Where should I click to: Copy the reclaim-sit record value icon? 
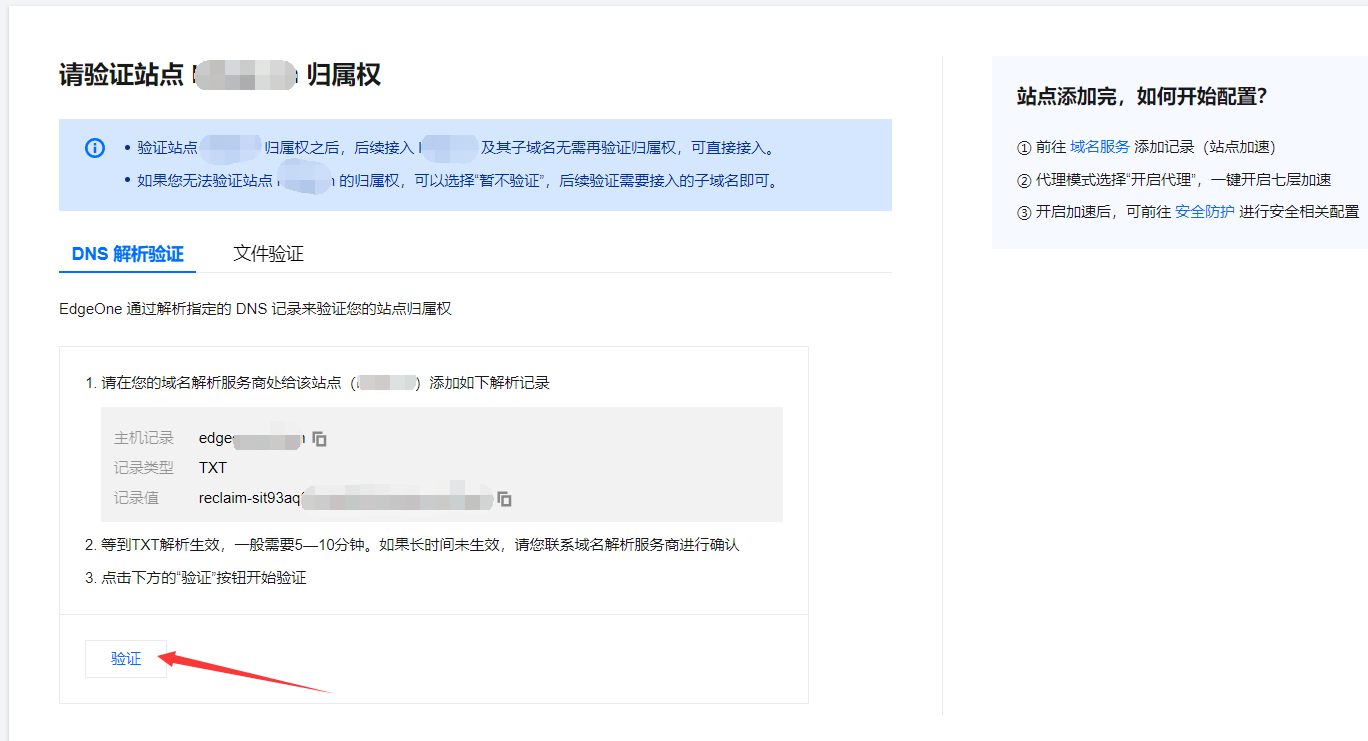pyautogui.click(x=505, y=498)
